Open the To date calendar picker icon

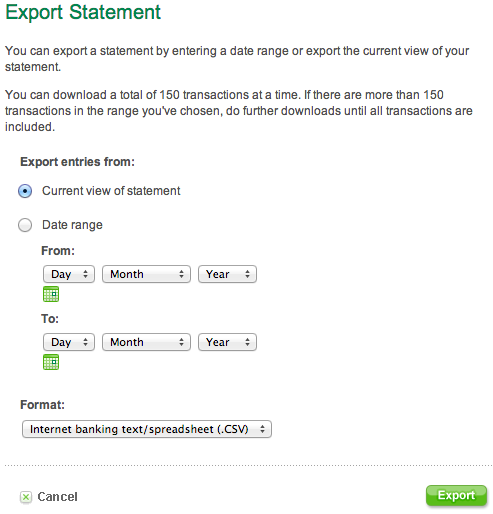[x=51, y=362]
